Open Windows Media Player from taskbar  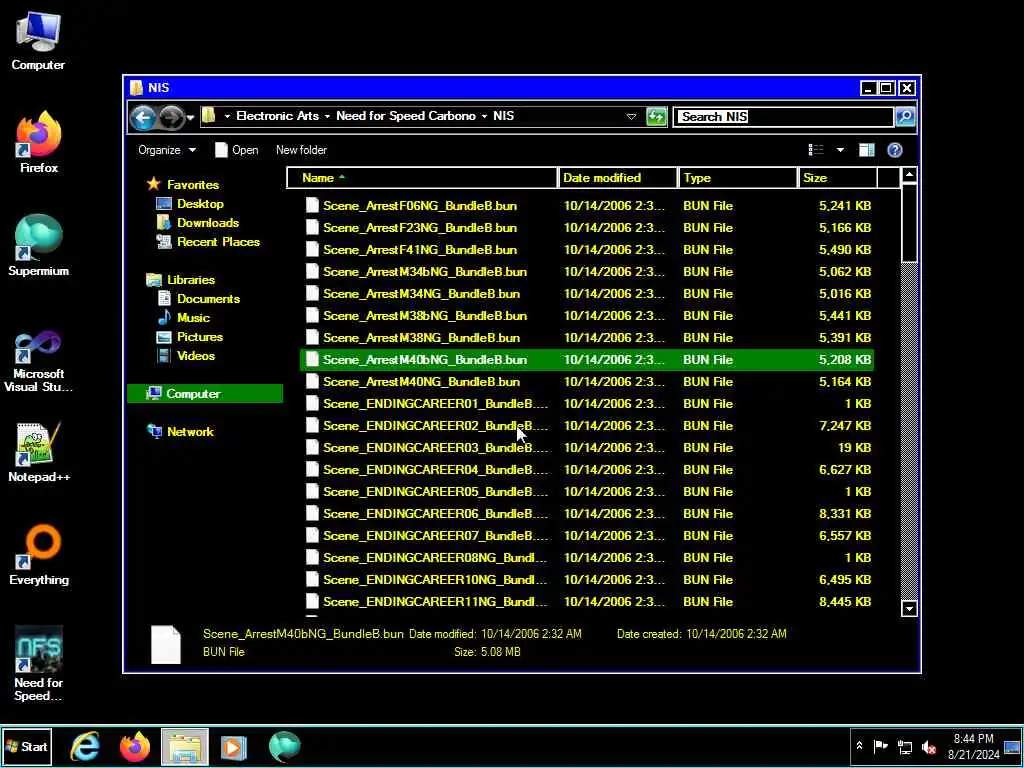pos(233,746)
